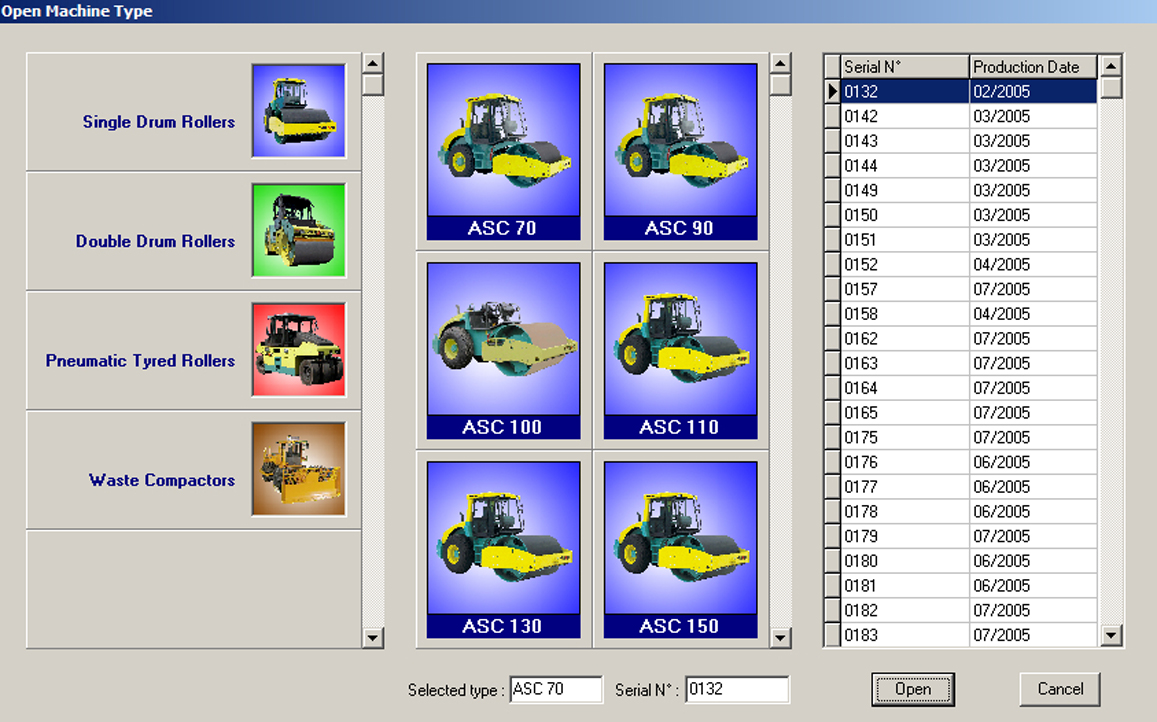Choose the ASC 90 machine thumbnail
This screenshot has width=1157, height=722.
pyautogui.click(x=680, y=151)
